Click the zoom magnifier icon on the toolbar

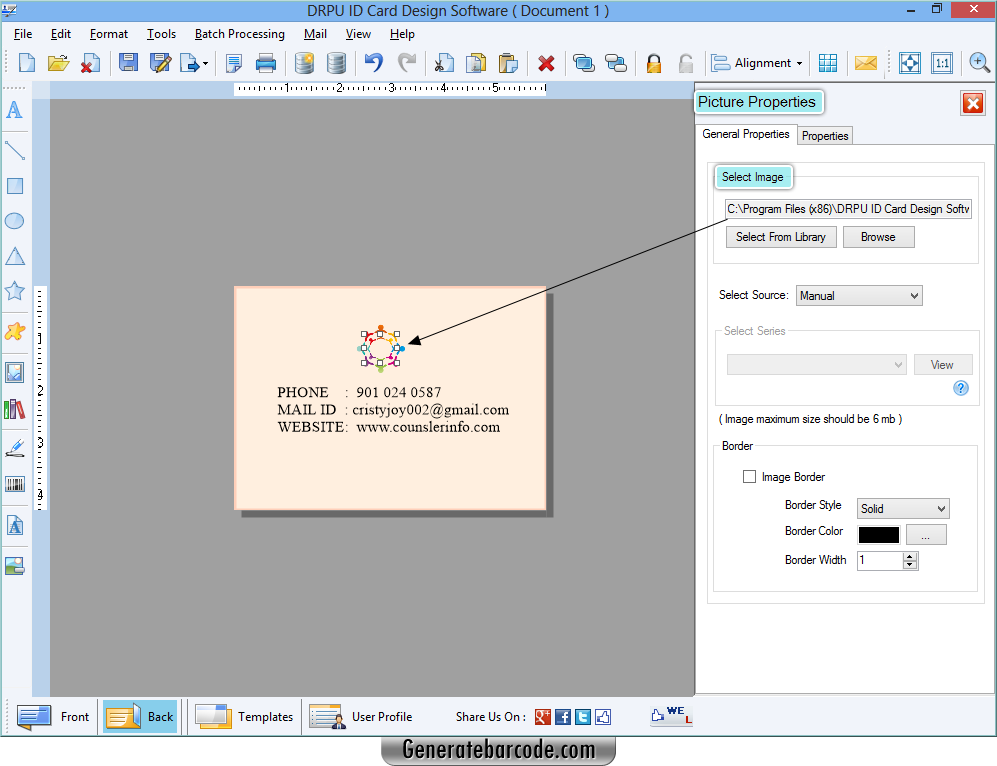979,62
